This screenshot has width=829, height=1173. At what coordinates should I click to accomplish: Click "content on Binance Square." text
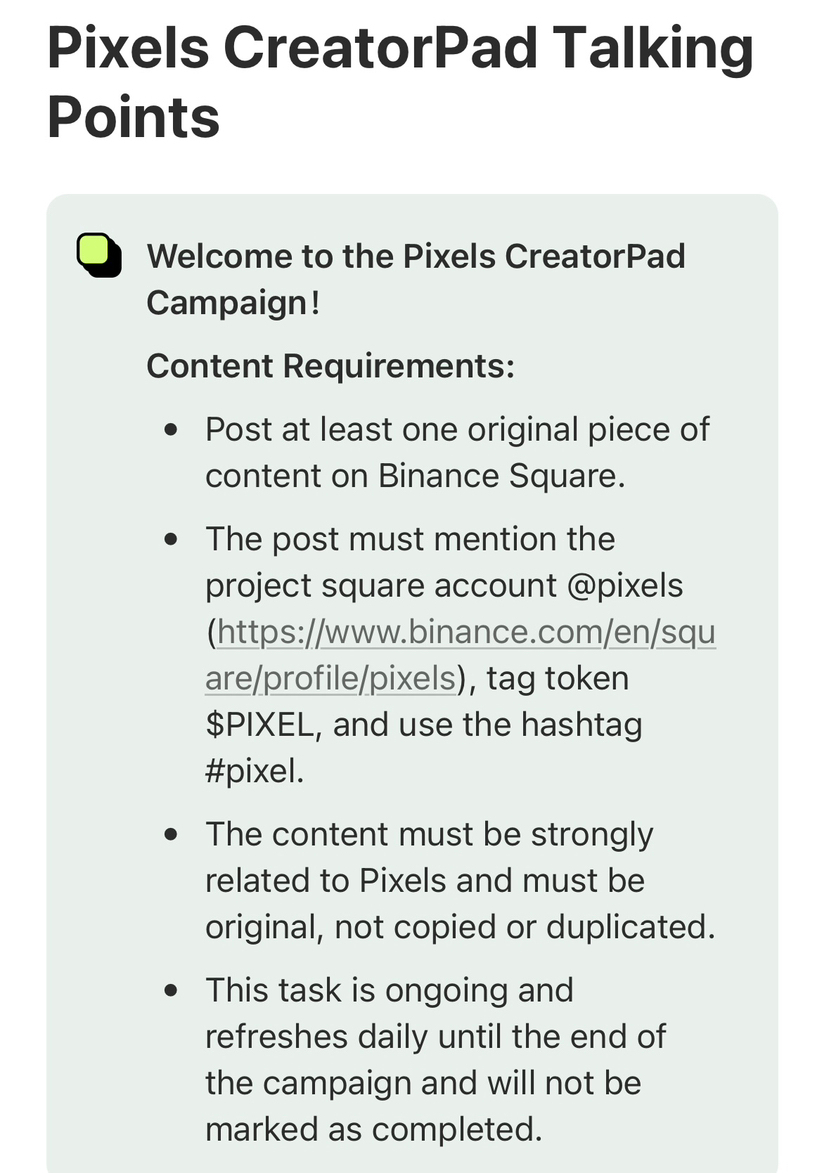coord(415,476)
